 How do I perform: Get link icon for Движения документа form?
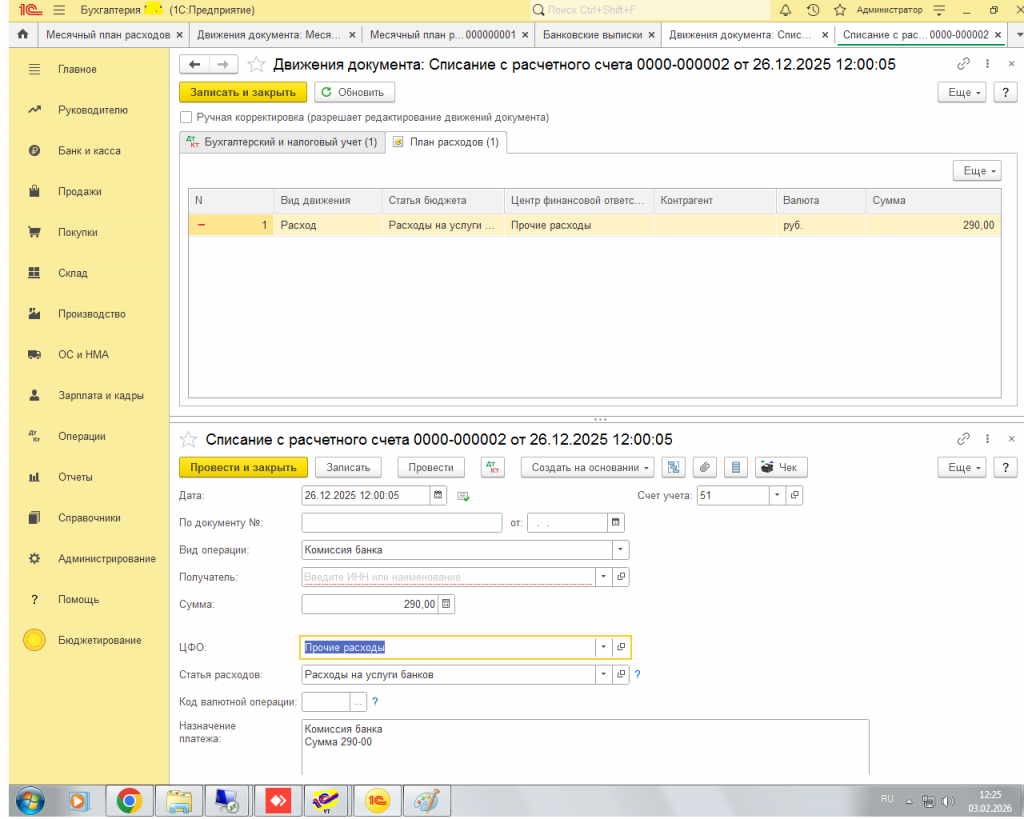[963, 64]
